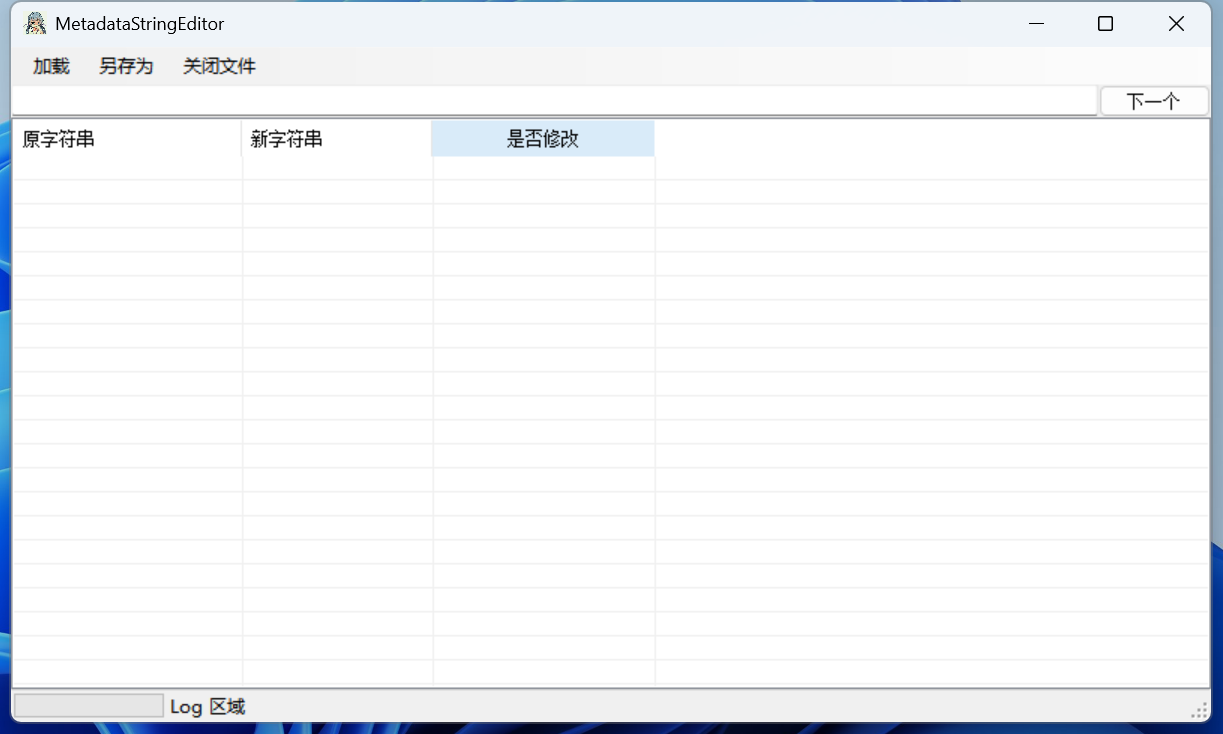Viewport: 1223px width, 734px height.
Task: Click the MetadataStringEditor title text
Action: [140, 24]
